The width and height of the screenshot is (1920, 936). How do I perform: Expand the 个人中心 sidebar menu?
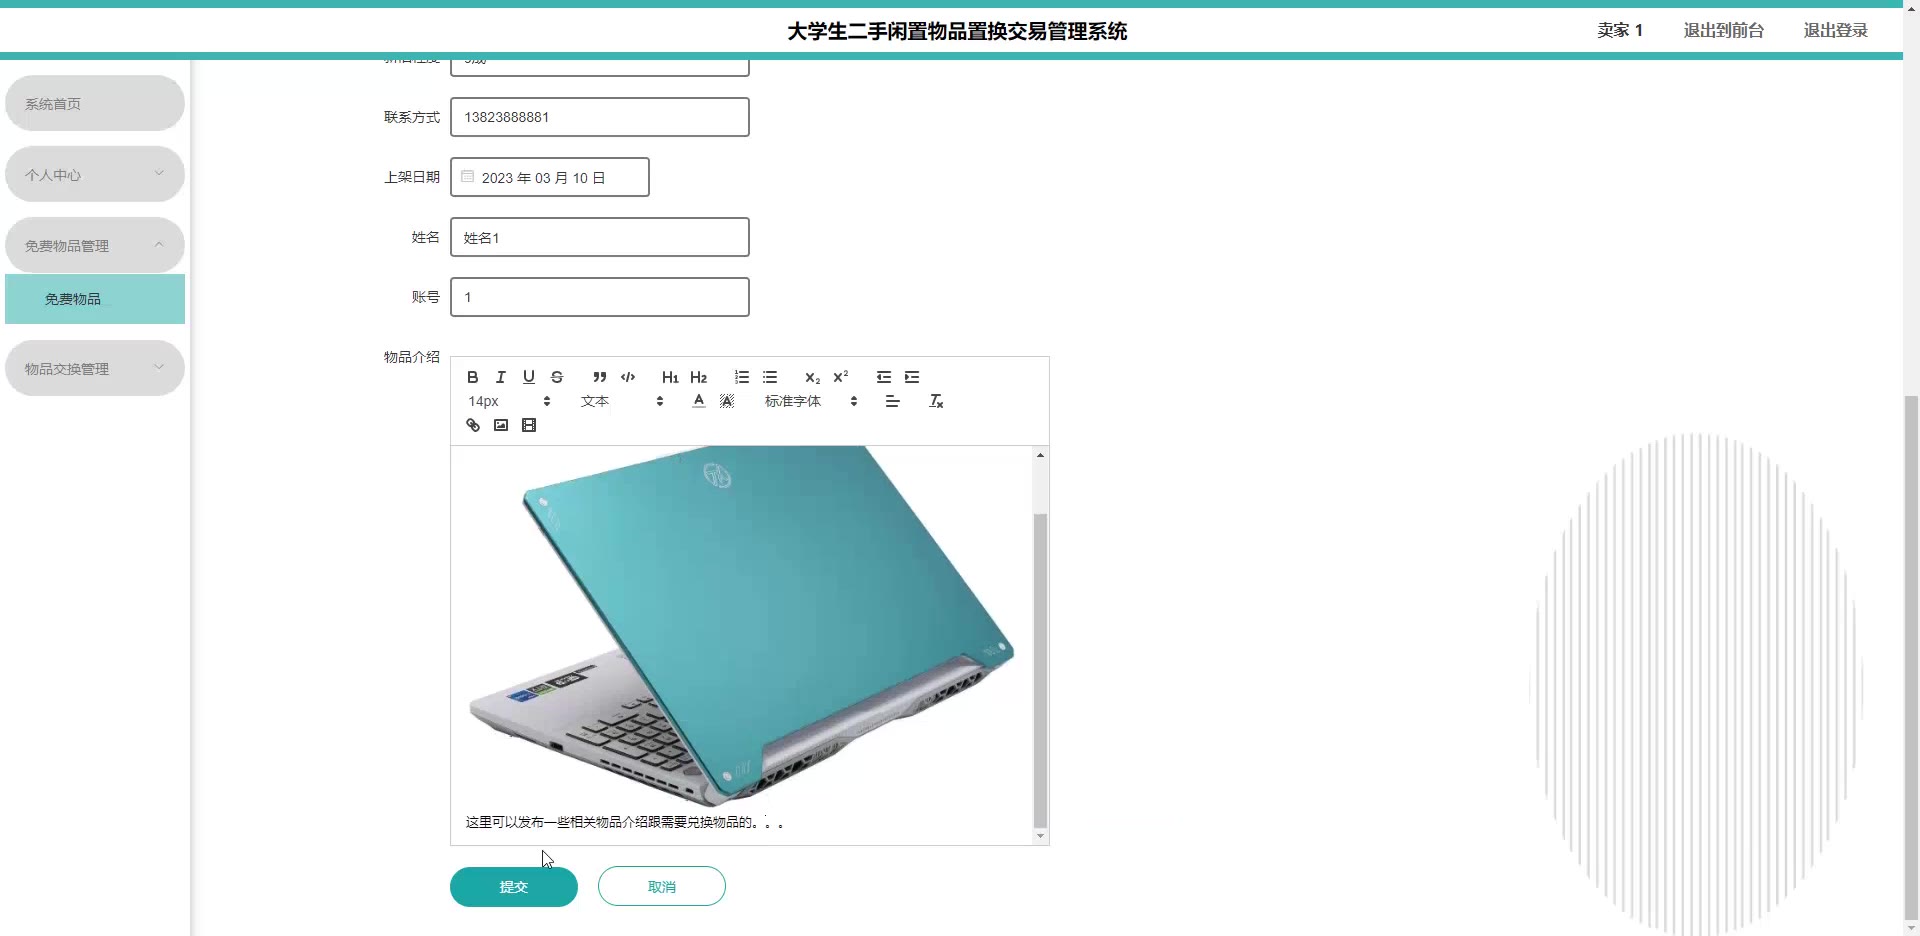(95, 174)
